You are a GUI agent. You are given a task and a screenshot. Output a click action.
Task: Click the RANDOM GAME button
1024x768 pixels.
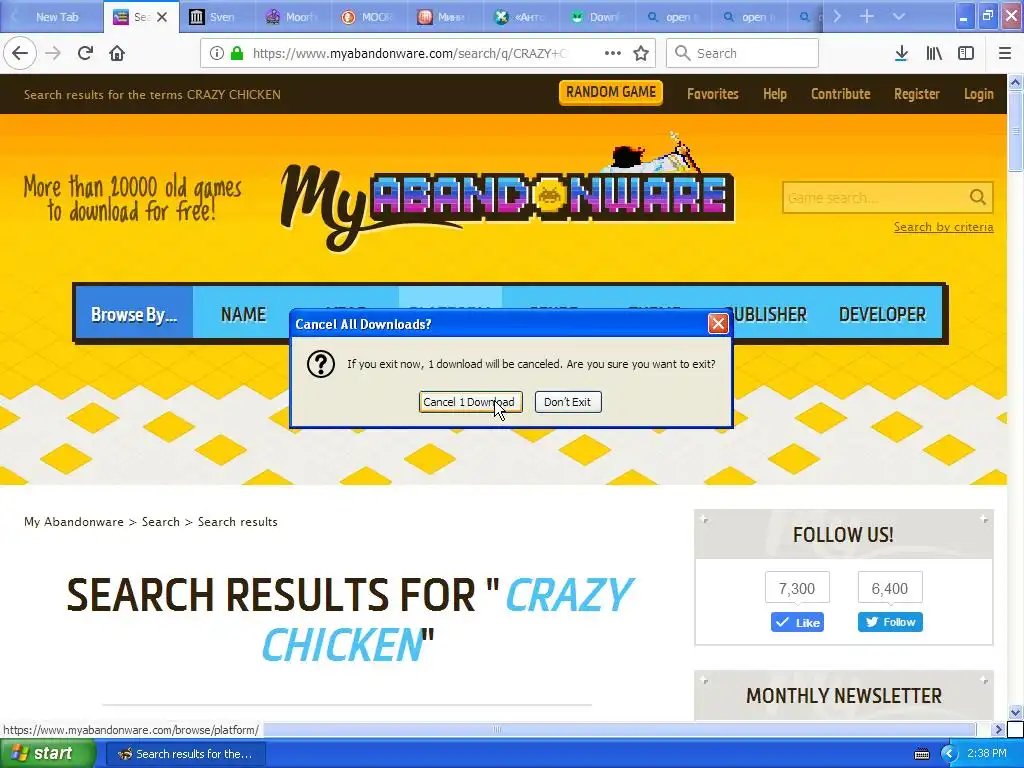(611, 92)
